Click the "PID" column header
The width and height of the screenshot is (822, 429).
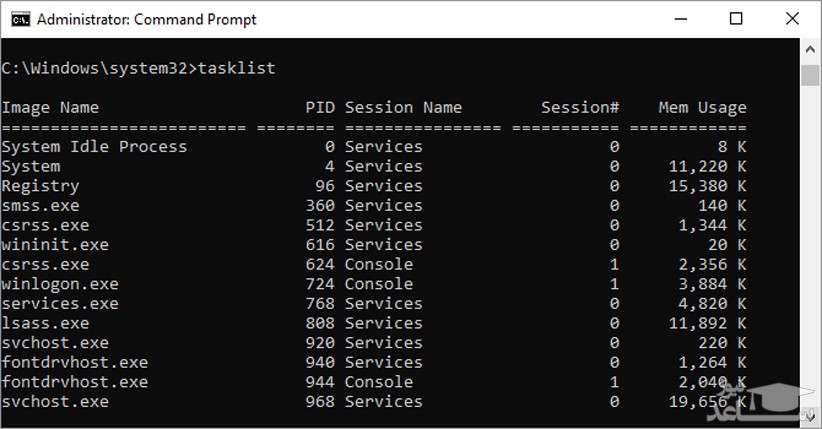tap(320, 107)
